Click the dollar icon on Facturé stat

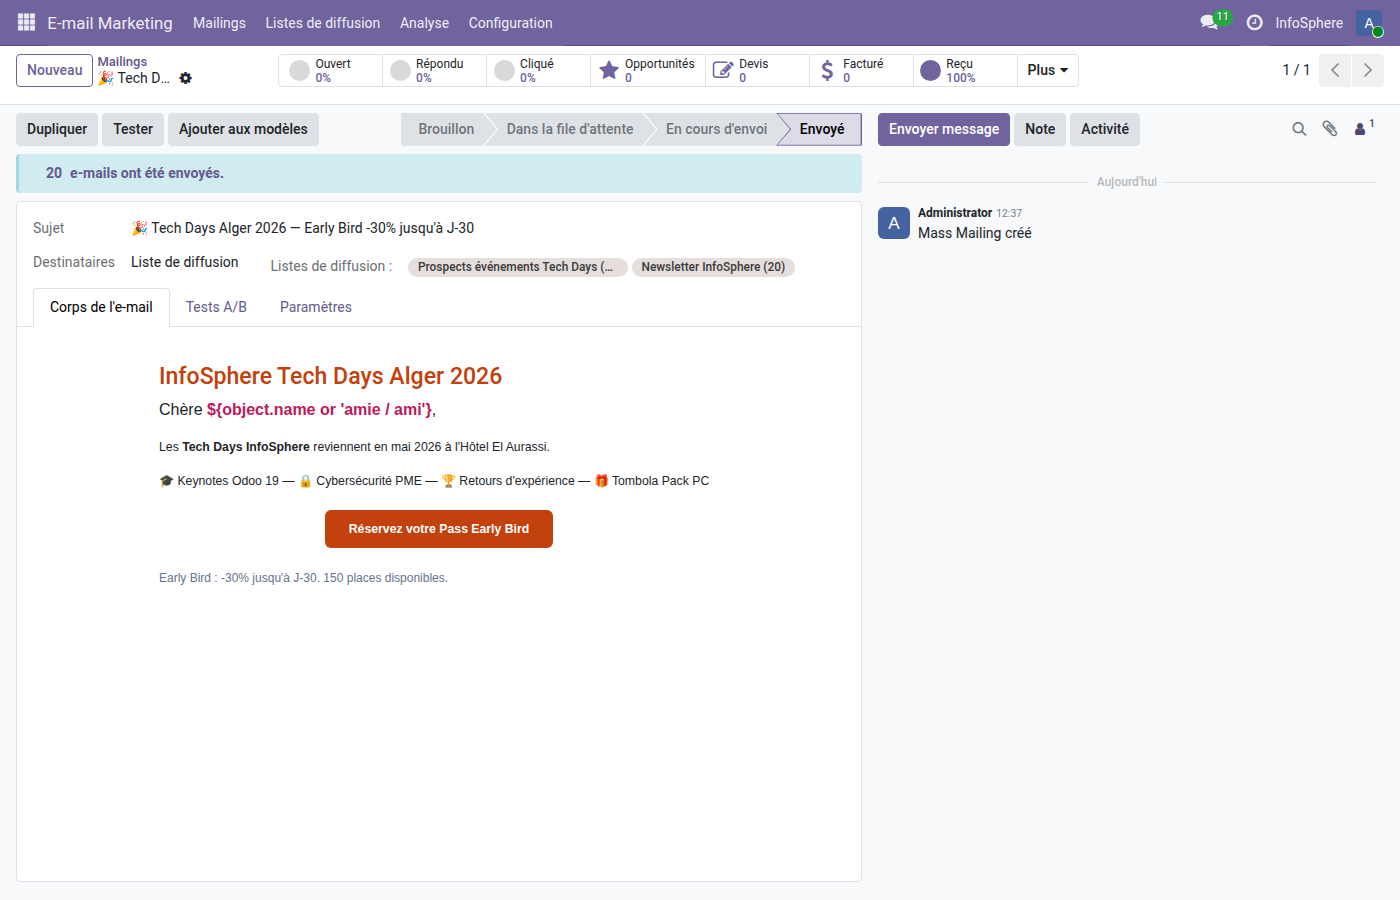[827, 70]
